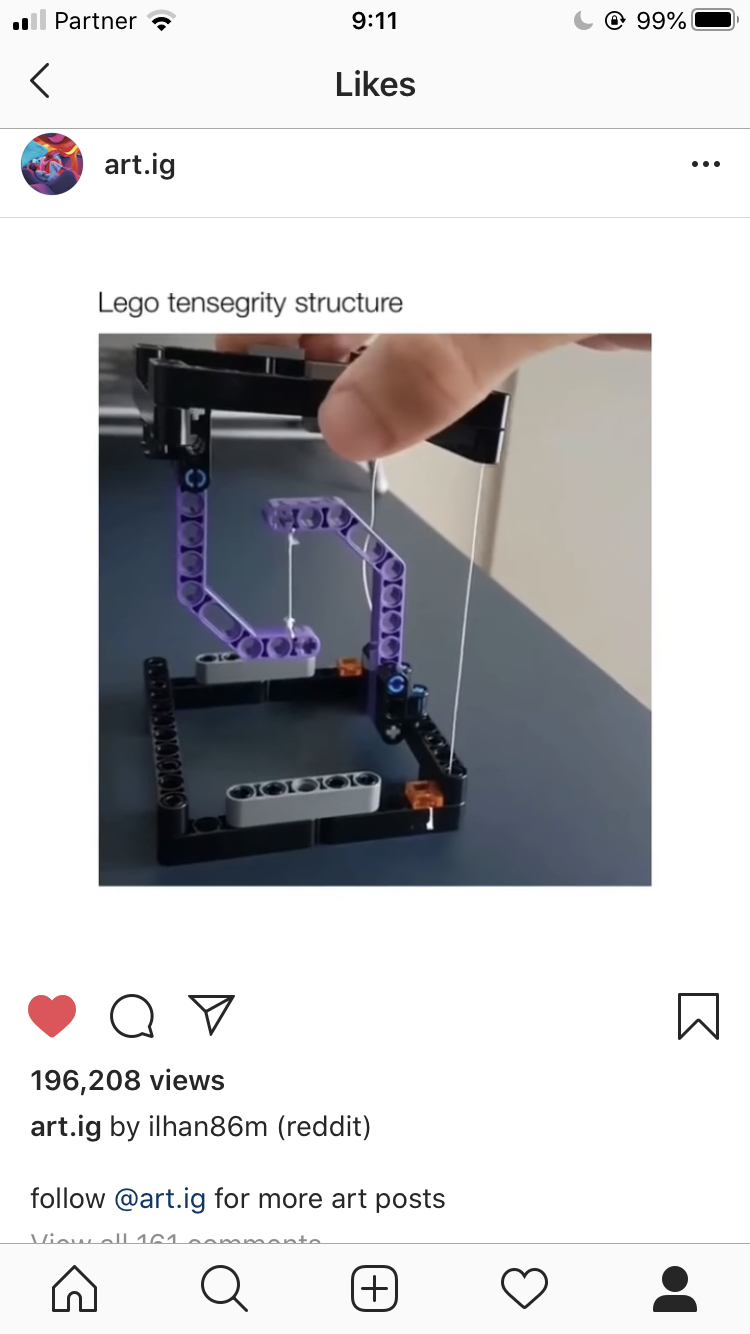The width and height of the screenshot is (750, 1334).
Task: Create a new post with plus icon
Action: point(375,1289)
